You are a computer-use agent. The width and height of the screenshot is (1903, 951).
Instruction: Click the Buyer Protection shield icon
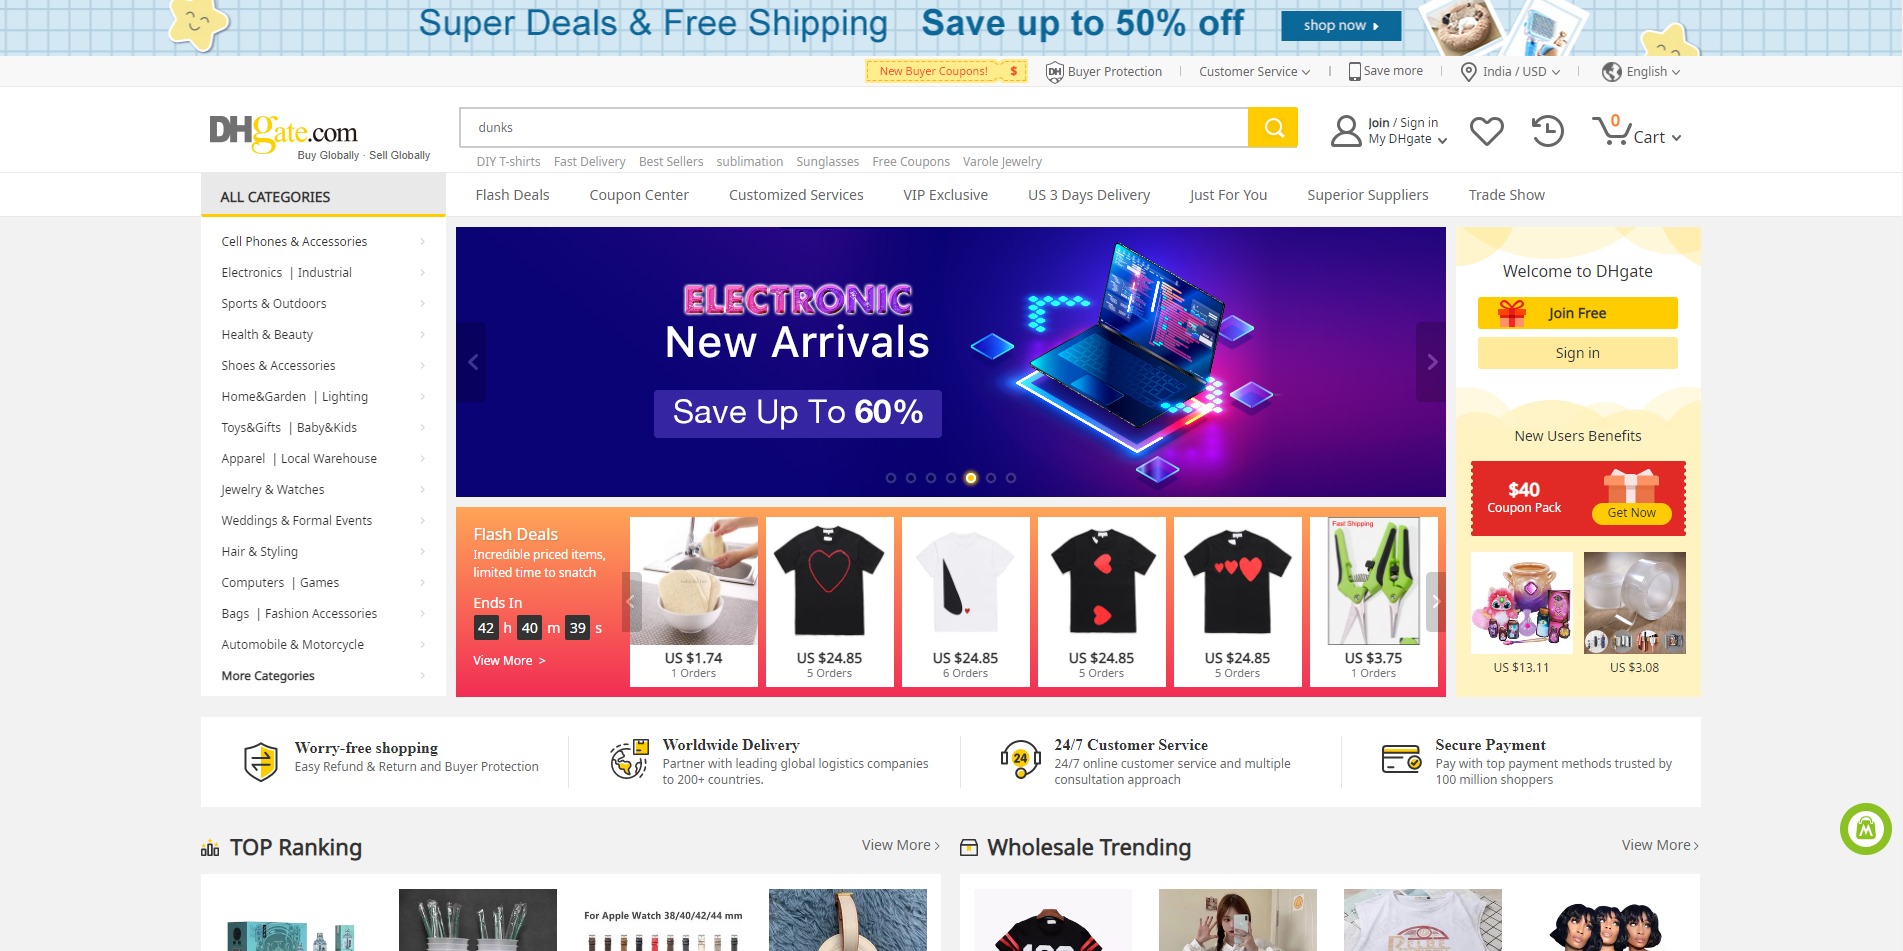click(x=1054, y=72)
